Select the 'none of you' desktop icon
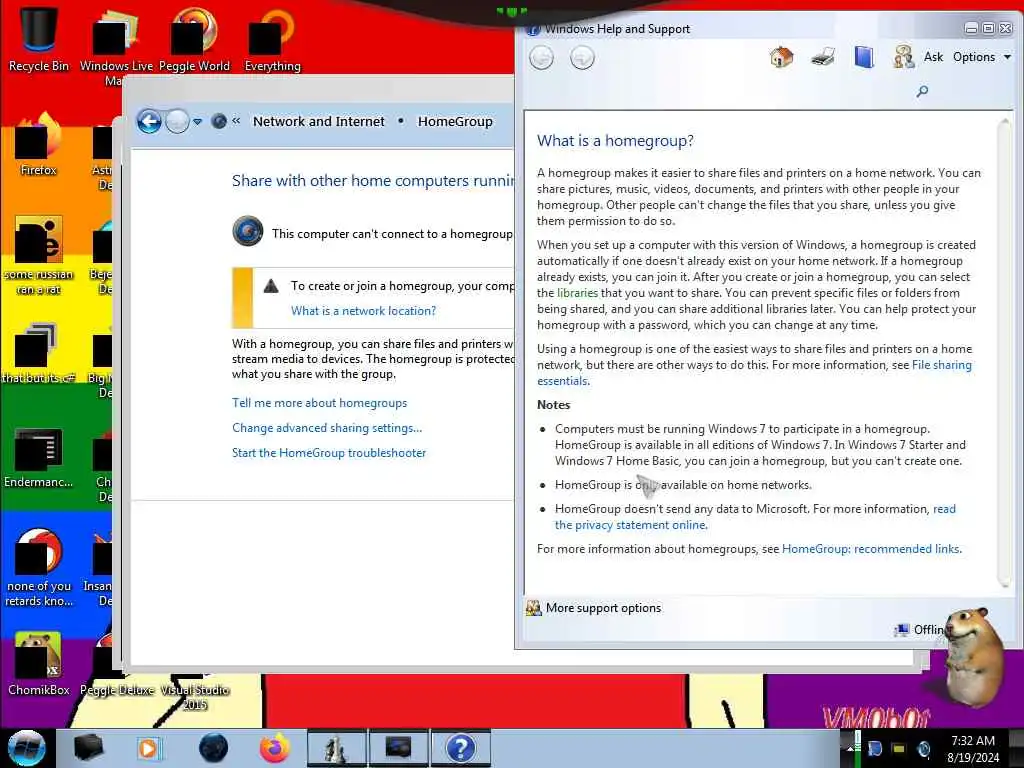The image size is (1024, 768). click(x=39, y=567)
